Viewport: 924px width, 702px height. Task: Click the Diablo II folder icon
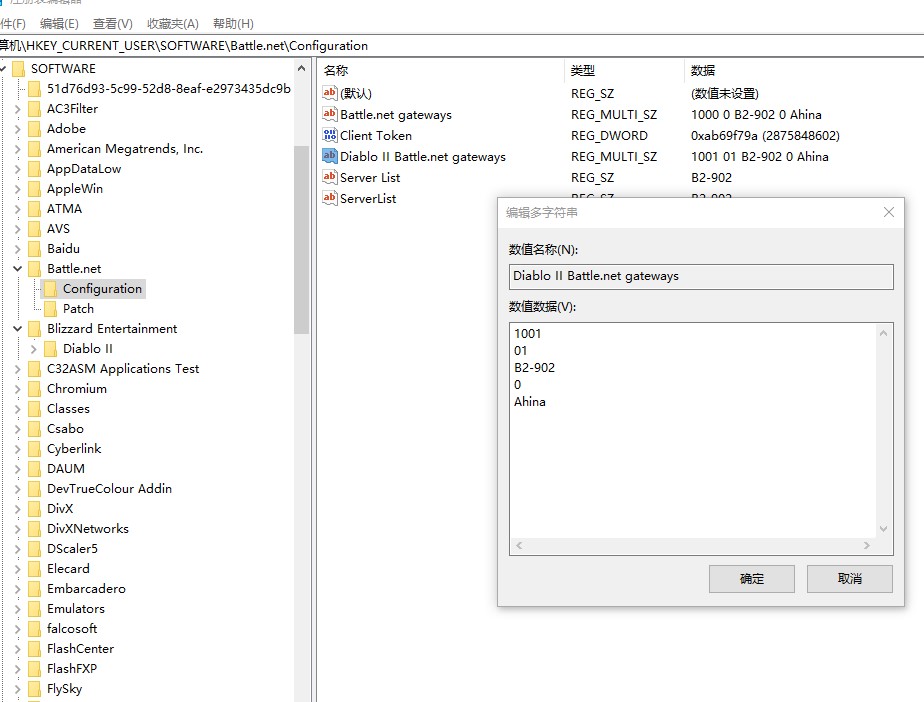pyautogui.click(x=51, y=349)
